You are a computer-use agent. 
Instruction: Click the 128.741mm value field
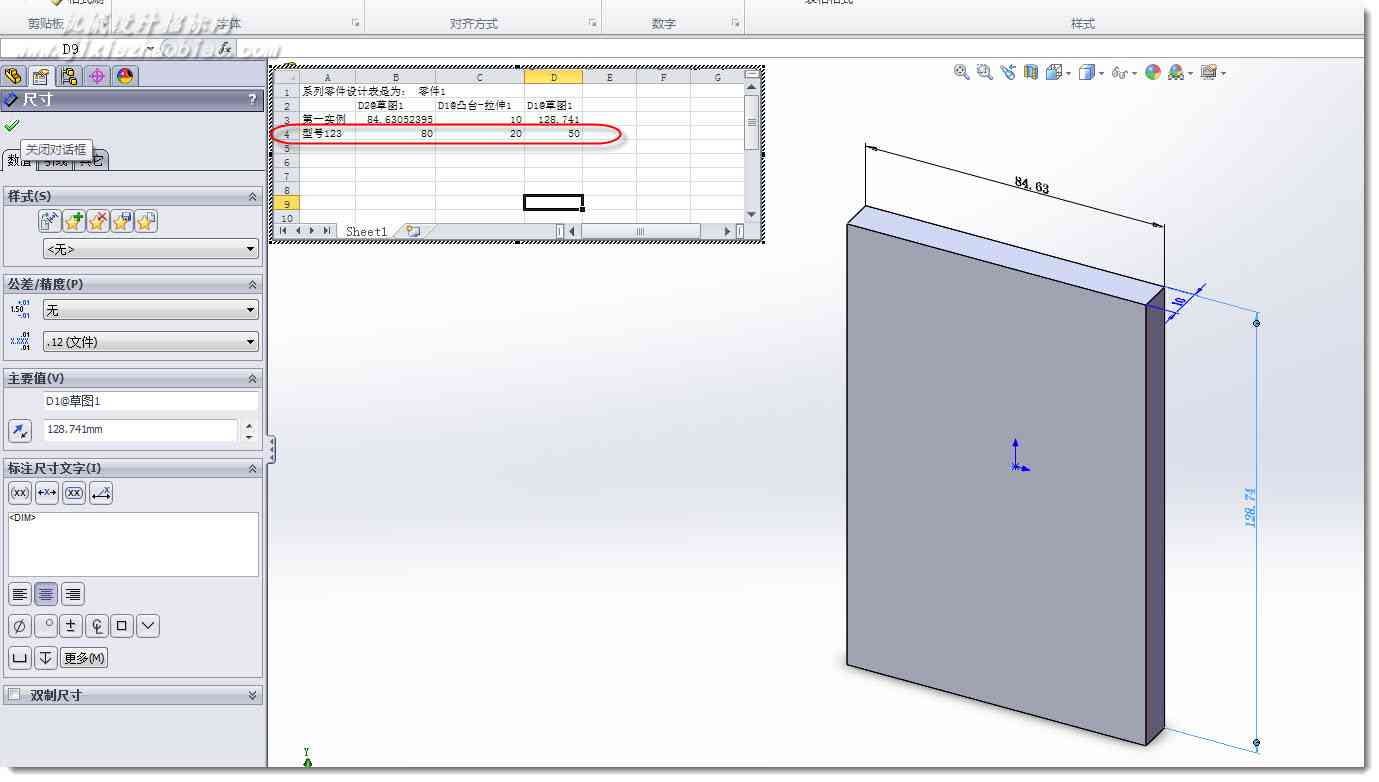tap(140, 430)
